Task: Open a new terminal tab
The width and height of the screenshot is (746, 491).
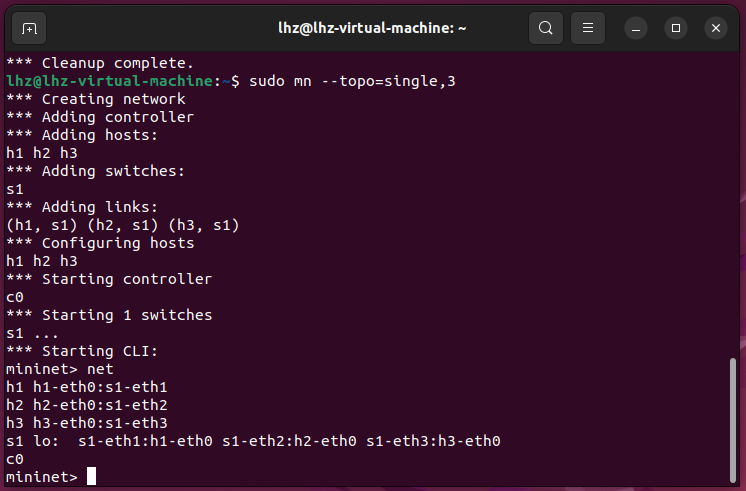Action: tap(29, 28)
